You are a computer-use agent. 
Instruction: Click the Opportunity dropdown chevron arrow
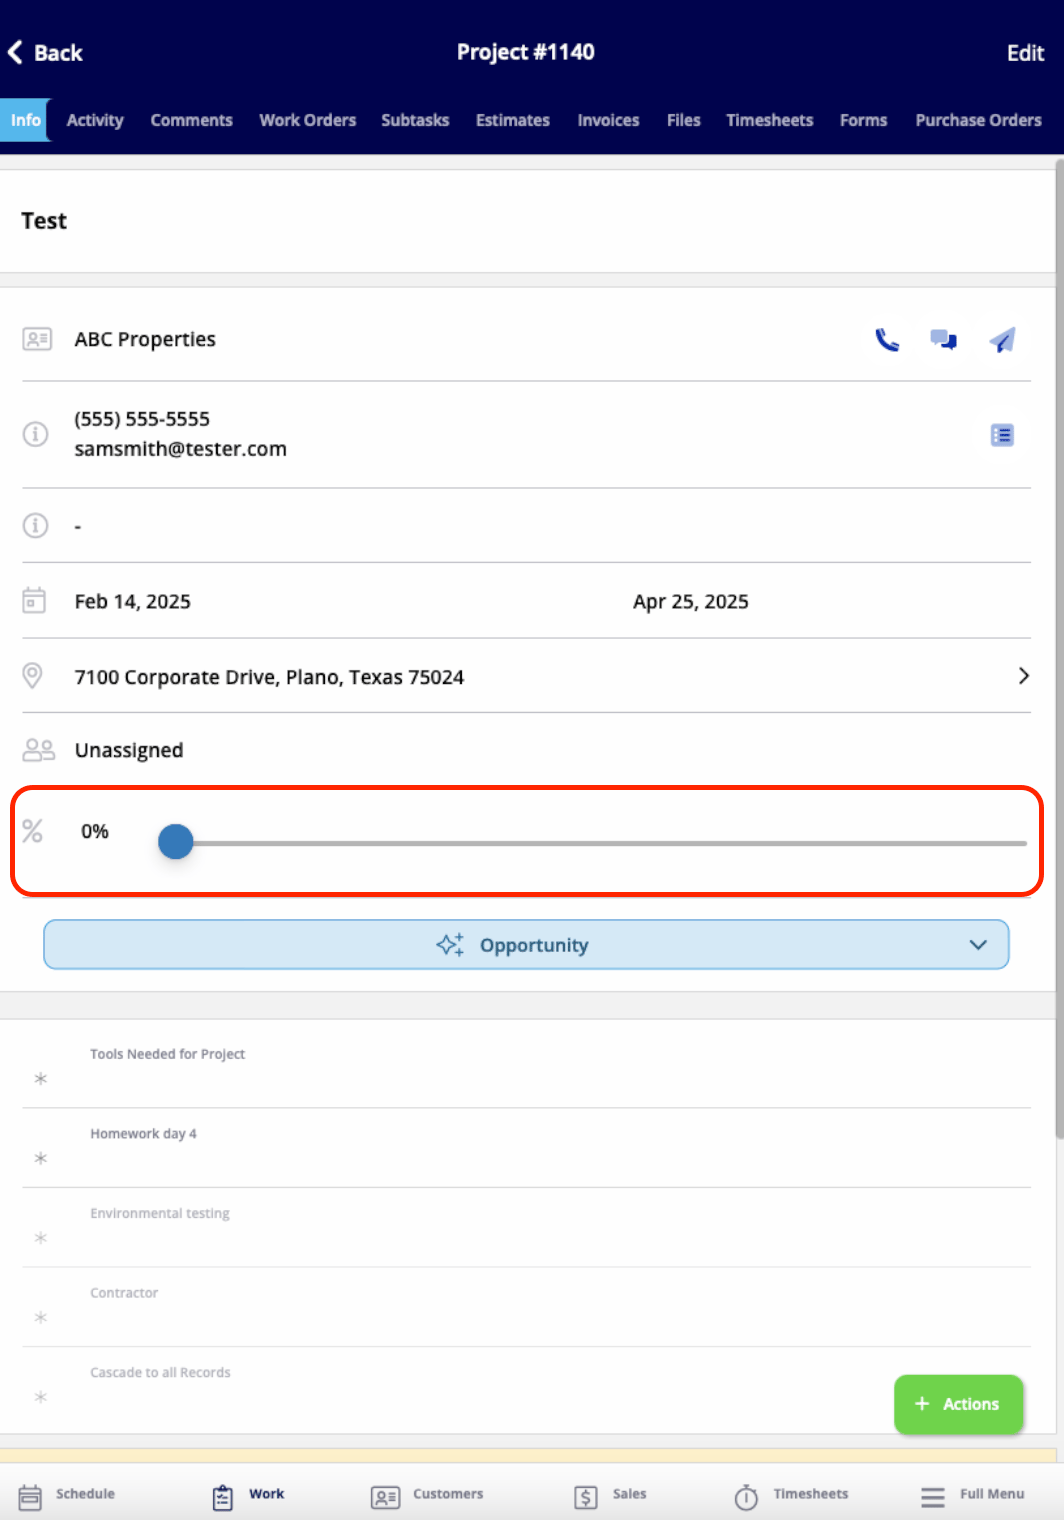point(978,945)
